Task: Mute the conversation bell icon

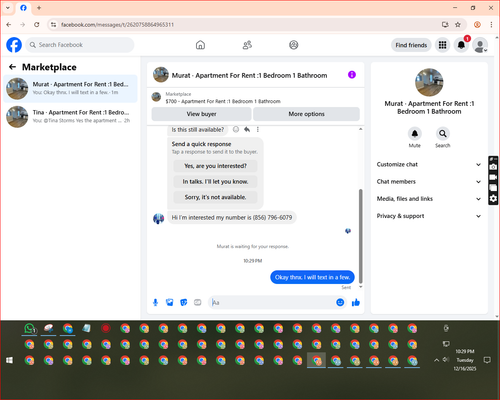Action: click(415, 134)
